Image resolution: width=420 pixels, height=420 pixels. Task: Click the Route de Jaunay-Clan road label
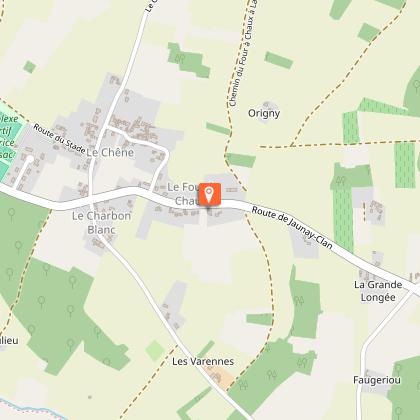pos(292,228)
